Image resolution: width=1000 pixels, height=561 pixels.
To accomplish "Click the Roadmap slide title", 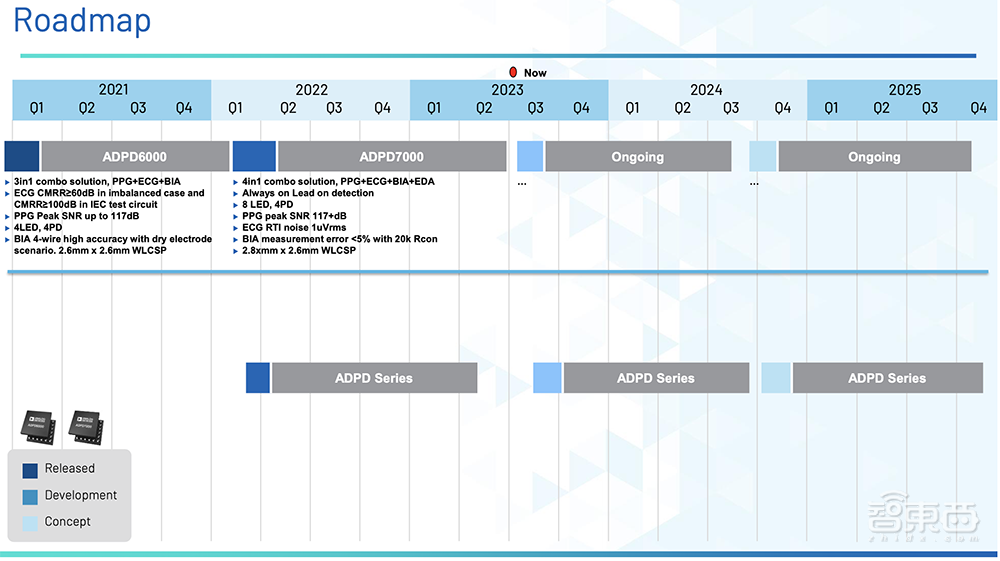I will click(x=82, y=21).
